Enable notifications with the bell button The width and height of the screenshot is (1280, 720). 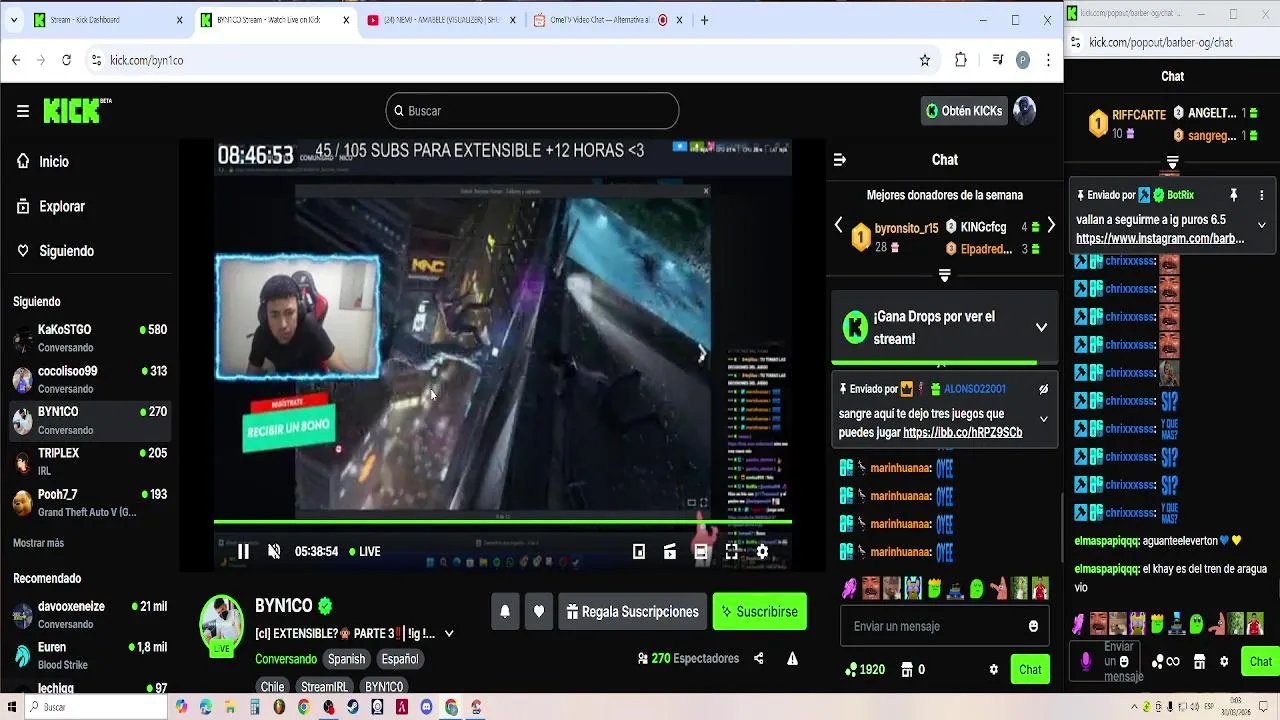tap(505, 612)
